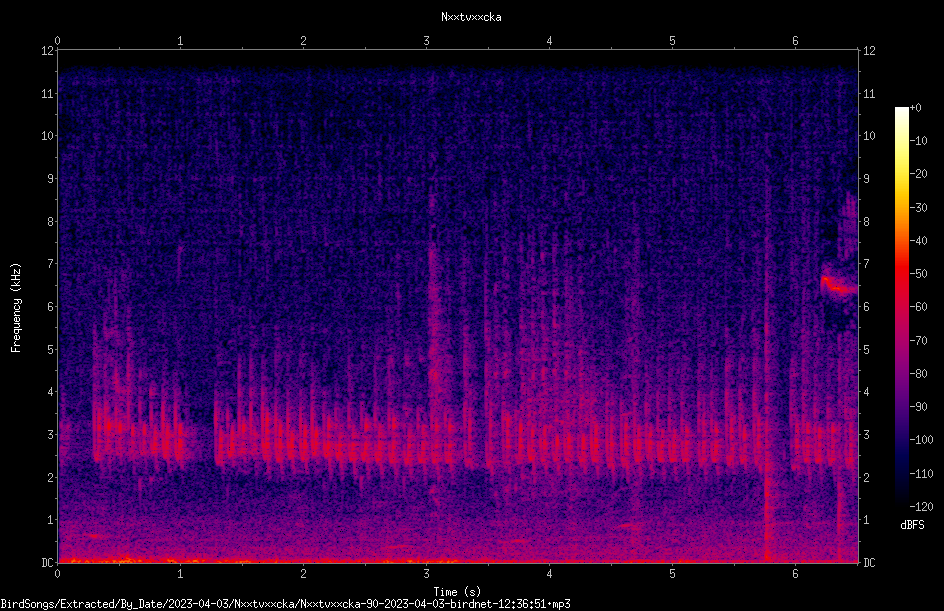Click the +0 label on color scale

pos(916,108)
